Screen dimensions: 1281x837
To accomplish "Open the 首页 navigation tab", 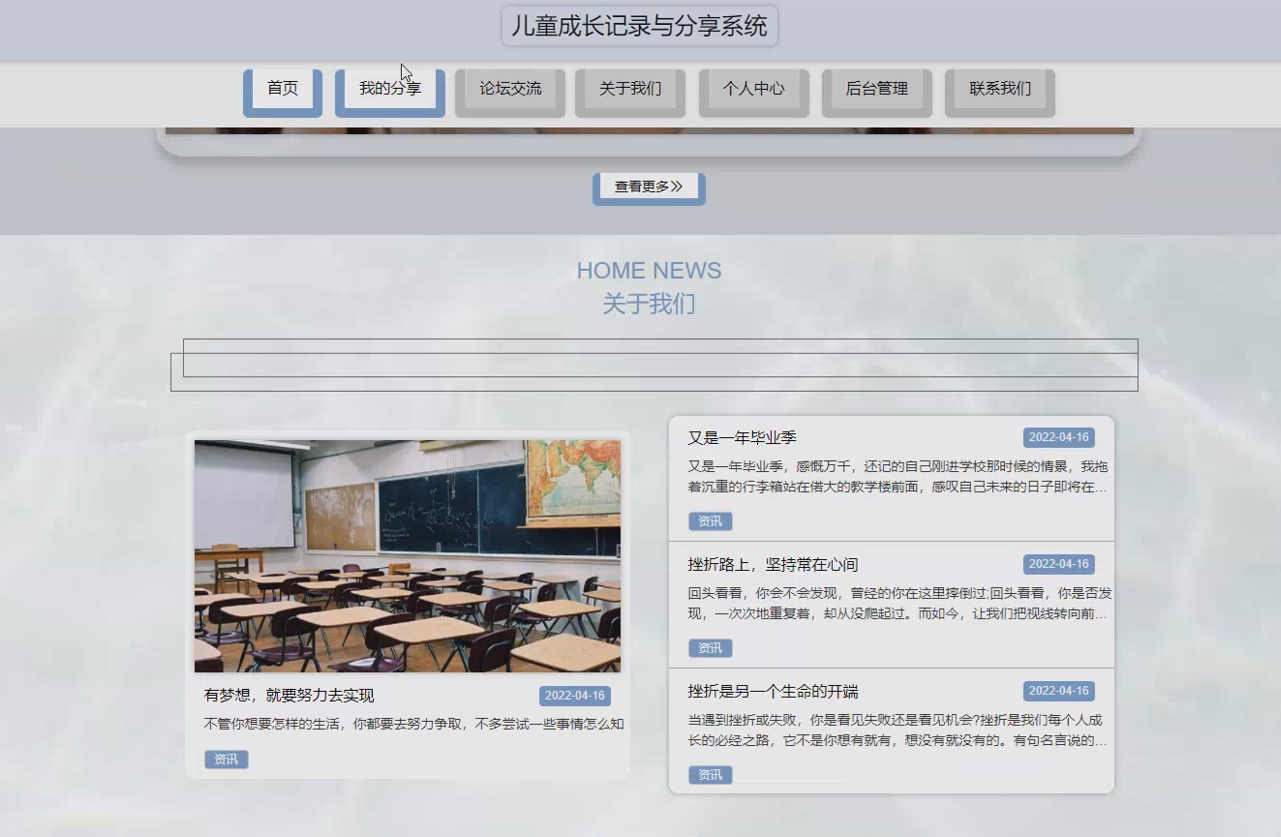I will click(x=283, y=93).
